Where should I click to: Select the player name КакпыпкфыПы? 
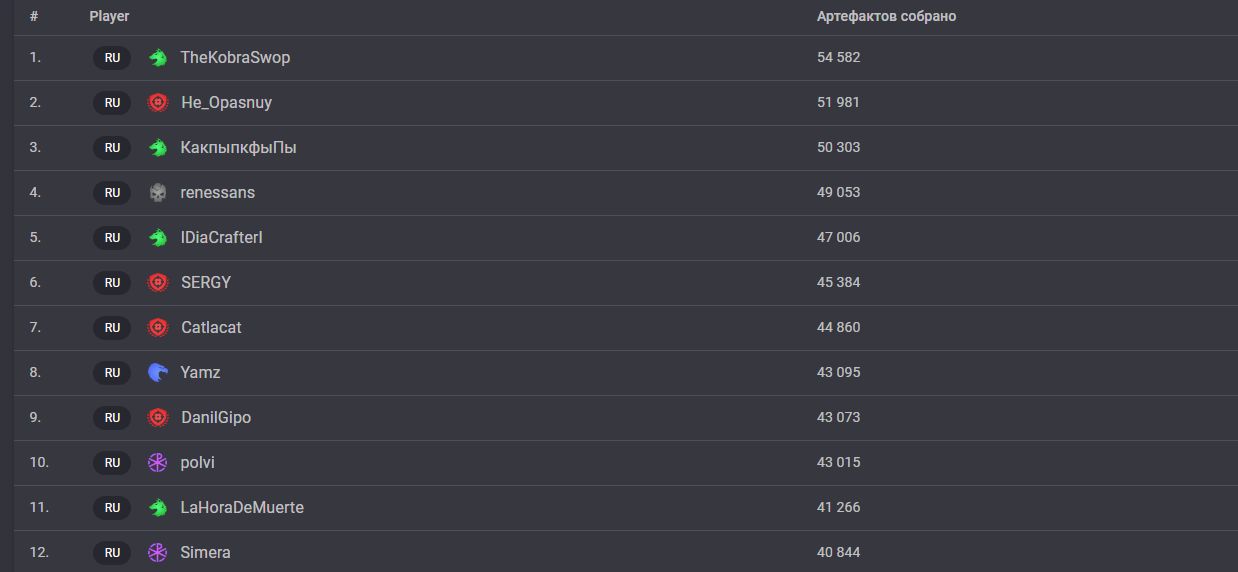(x=239, y=148)
